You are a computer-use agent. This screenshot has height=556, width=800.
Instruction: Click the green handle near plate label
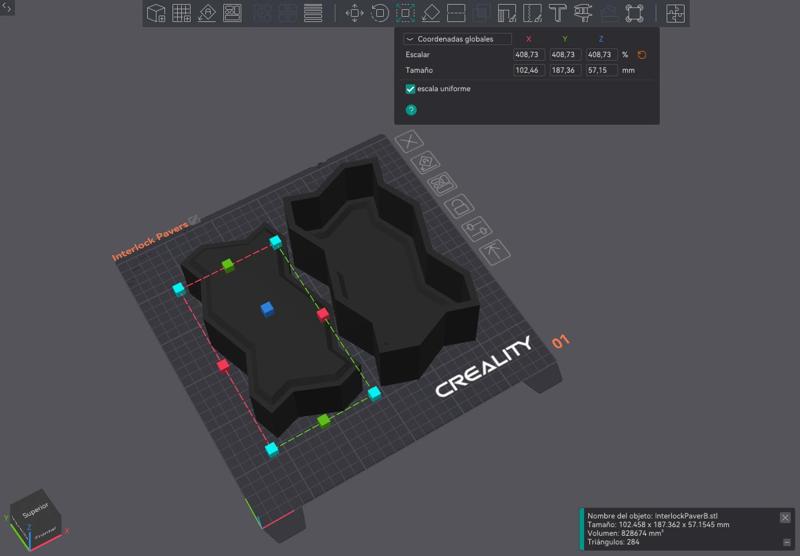point(228,265)
